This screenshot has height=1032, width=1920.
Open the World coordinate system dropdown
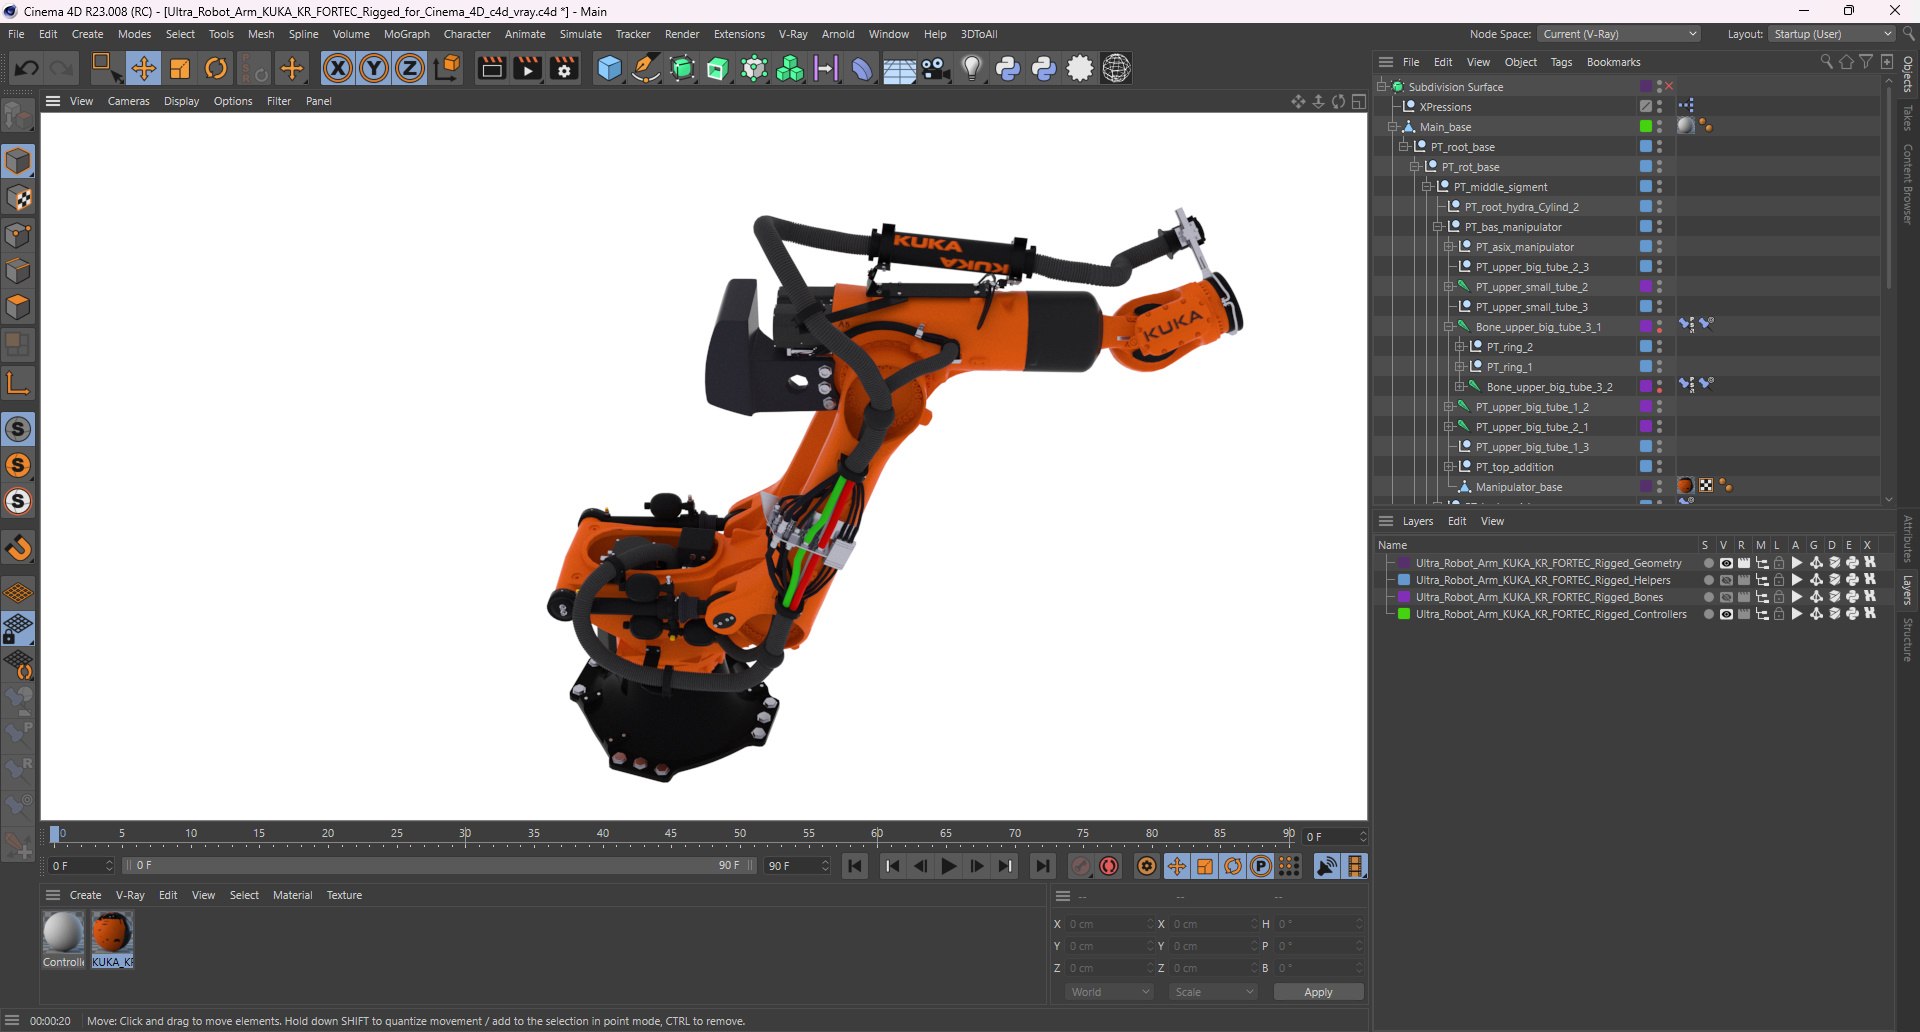[1109, 992]
